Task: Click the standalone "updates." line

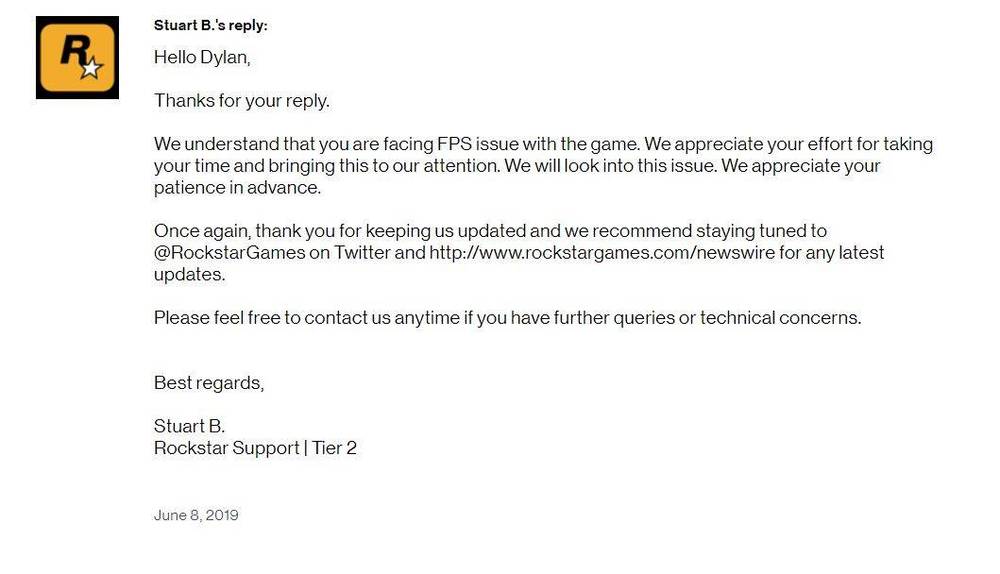Action: click(x=189, y=274)
